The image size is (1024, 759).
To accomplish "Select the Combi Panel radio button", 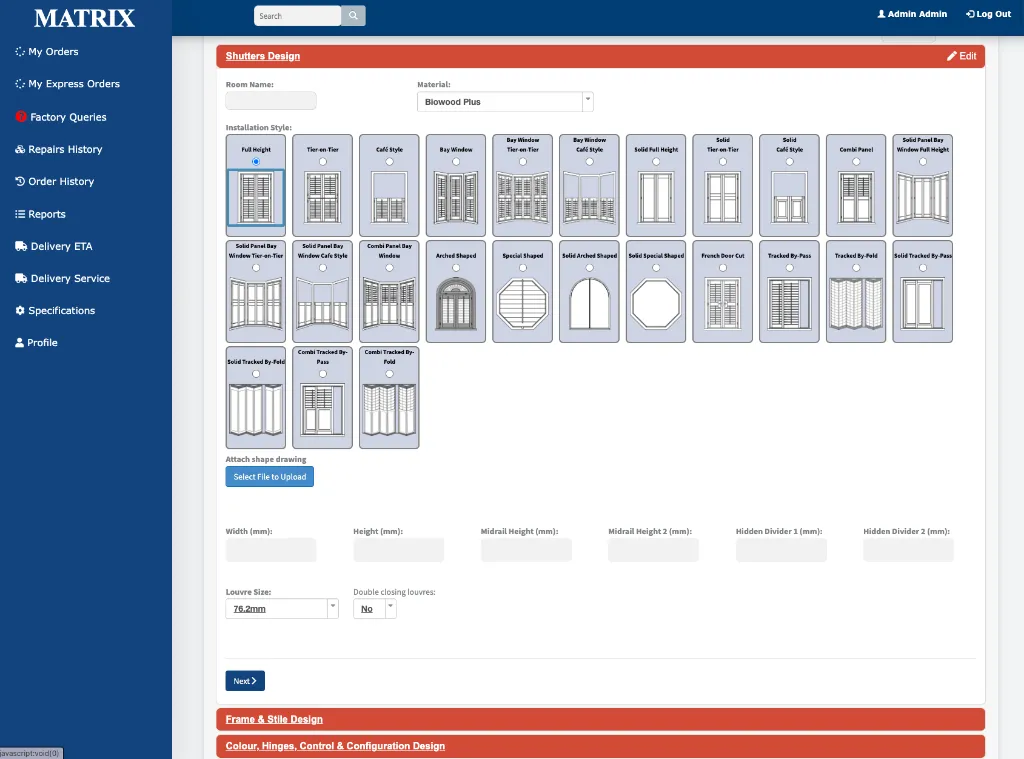I will (856, 161).
